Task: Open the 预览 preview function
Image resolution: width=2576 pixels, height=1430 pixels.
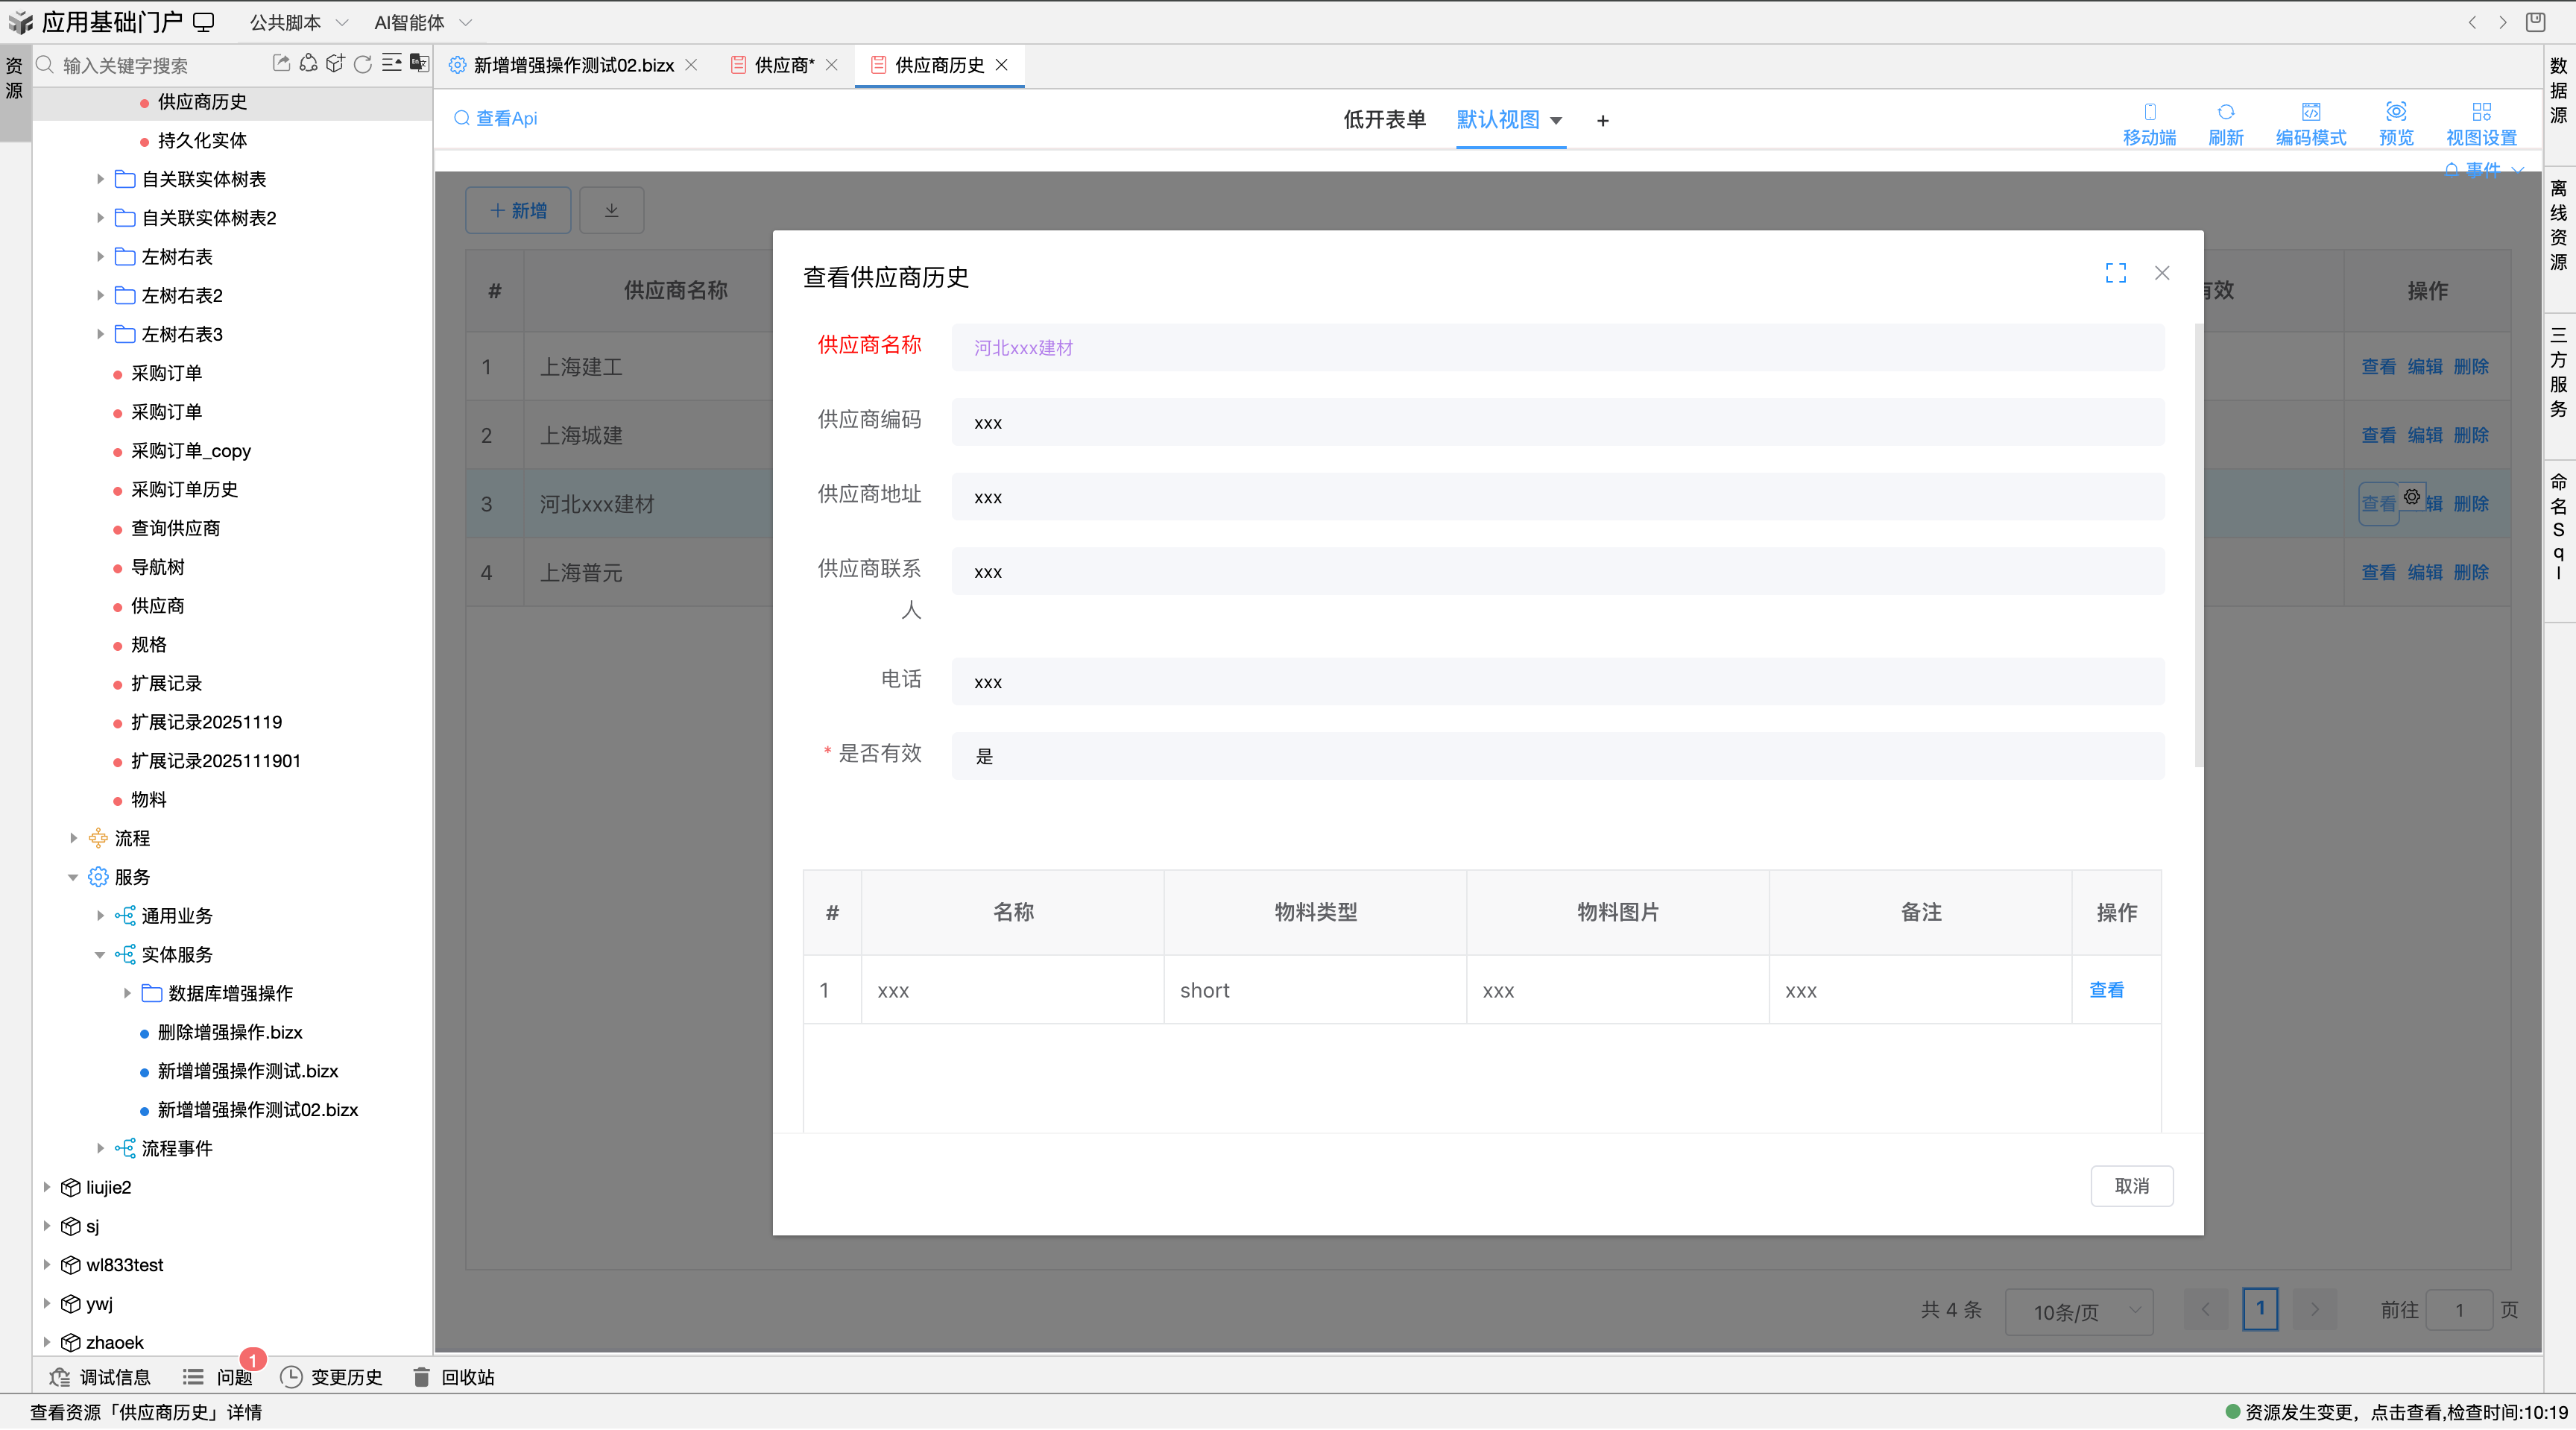Action: 2396,122
